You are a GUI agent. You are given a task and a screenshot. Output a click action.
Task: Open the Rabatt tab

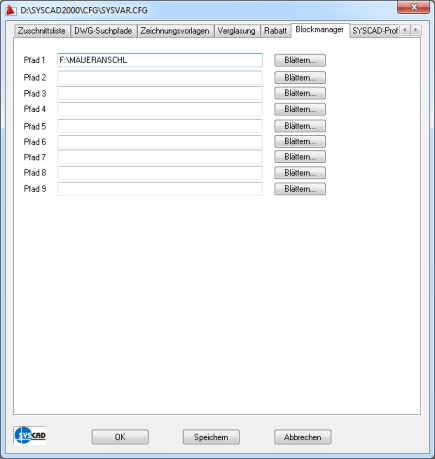(x=275, y=31)
